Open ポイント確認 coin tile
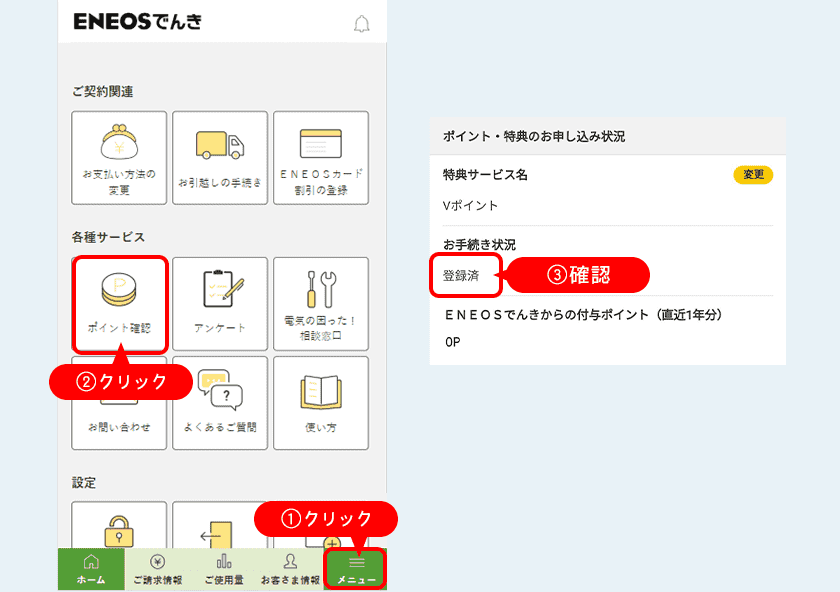The image size is (840, 592). 120,304
